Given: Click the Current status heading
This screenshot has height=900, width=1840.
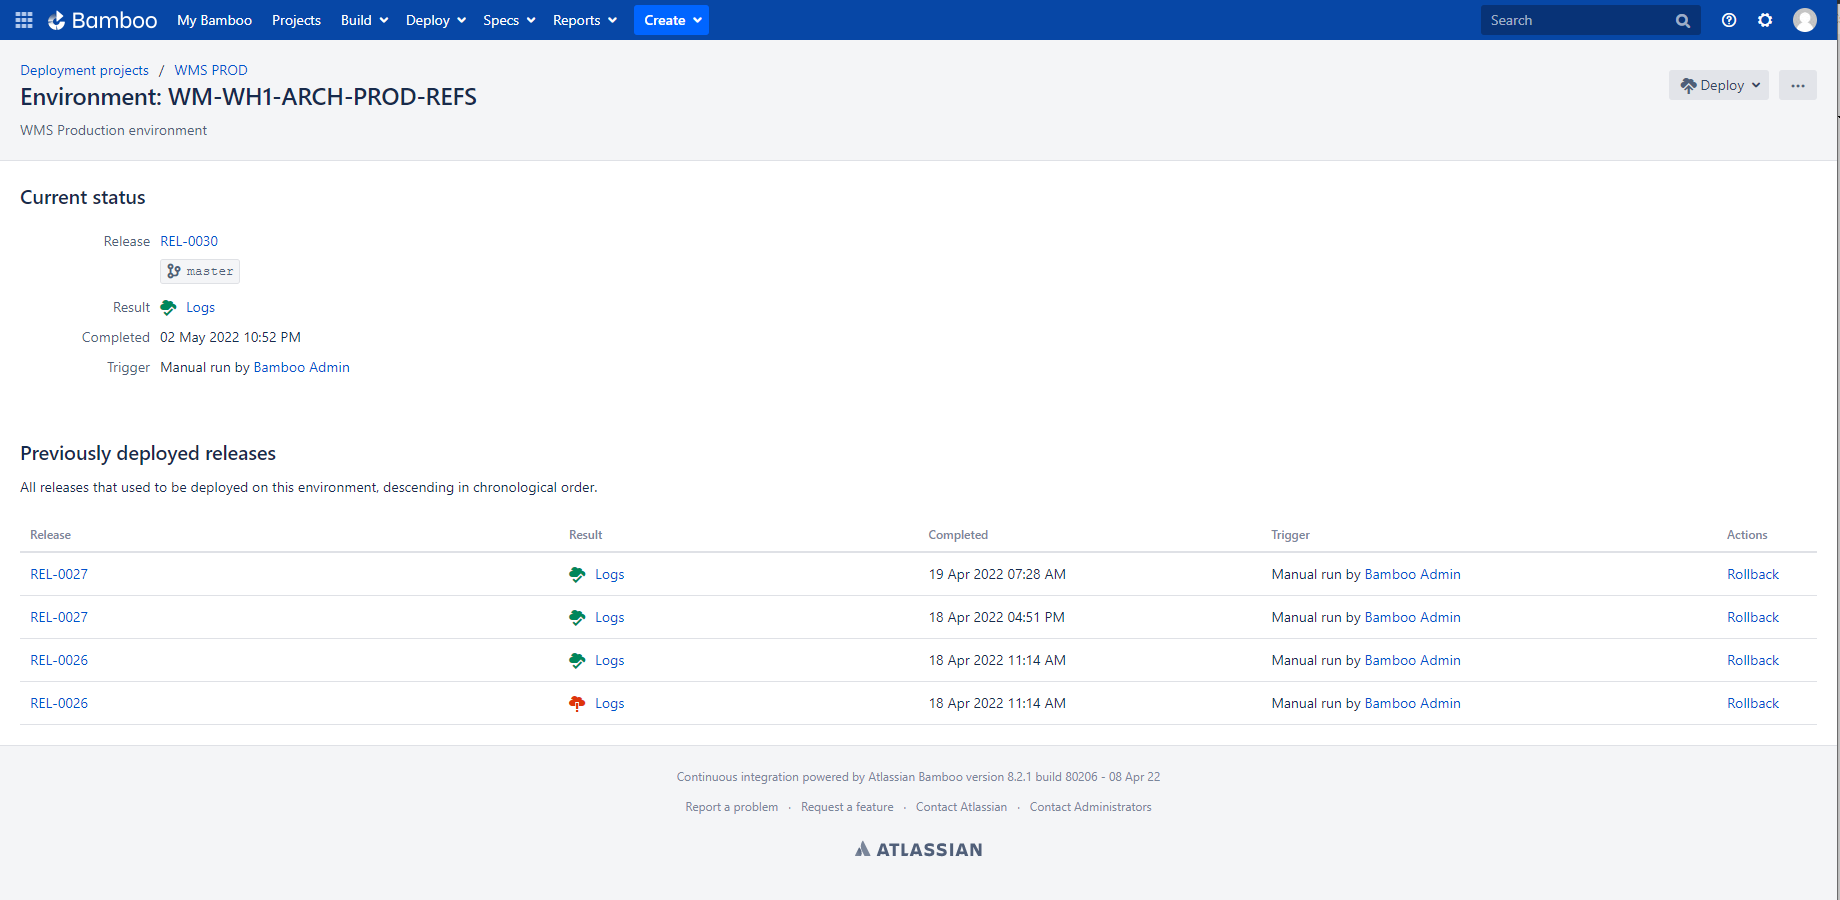Looking at the screenshot, I should (83, 197).
